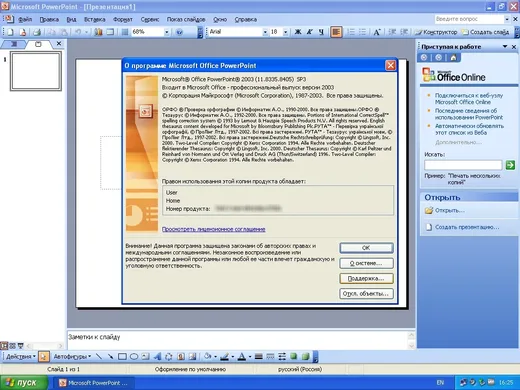Click the notes pane Заметки к слайду

tap(237, 340)
